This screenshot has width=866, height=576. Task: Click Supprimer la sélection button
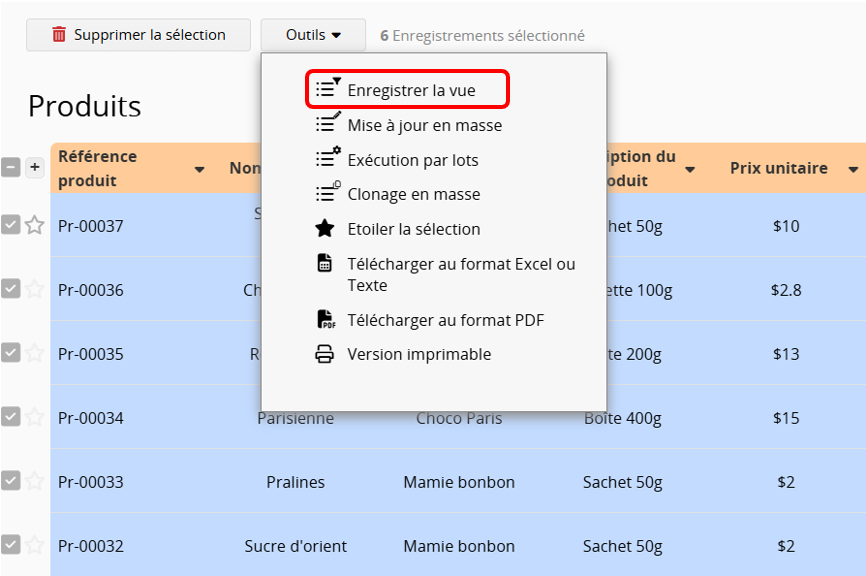click(x=138, y=35)
